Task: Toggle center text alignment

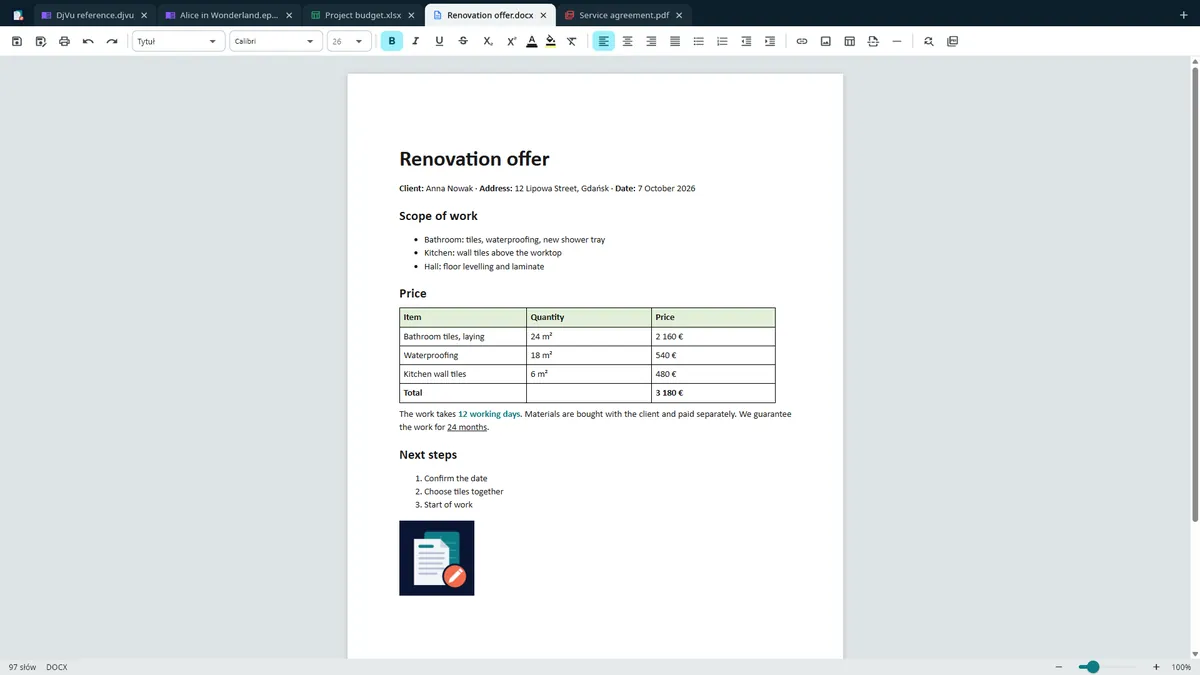Action: [628, 41]
